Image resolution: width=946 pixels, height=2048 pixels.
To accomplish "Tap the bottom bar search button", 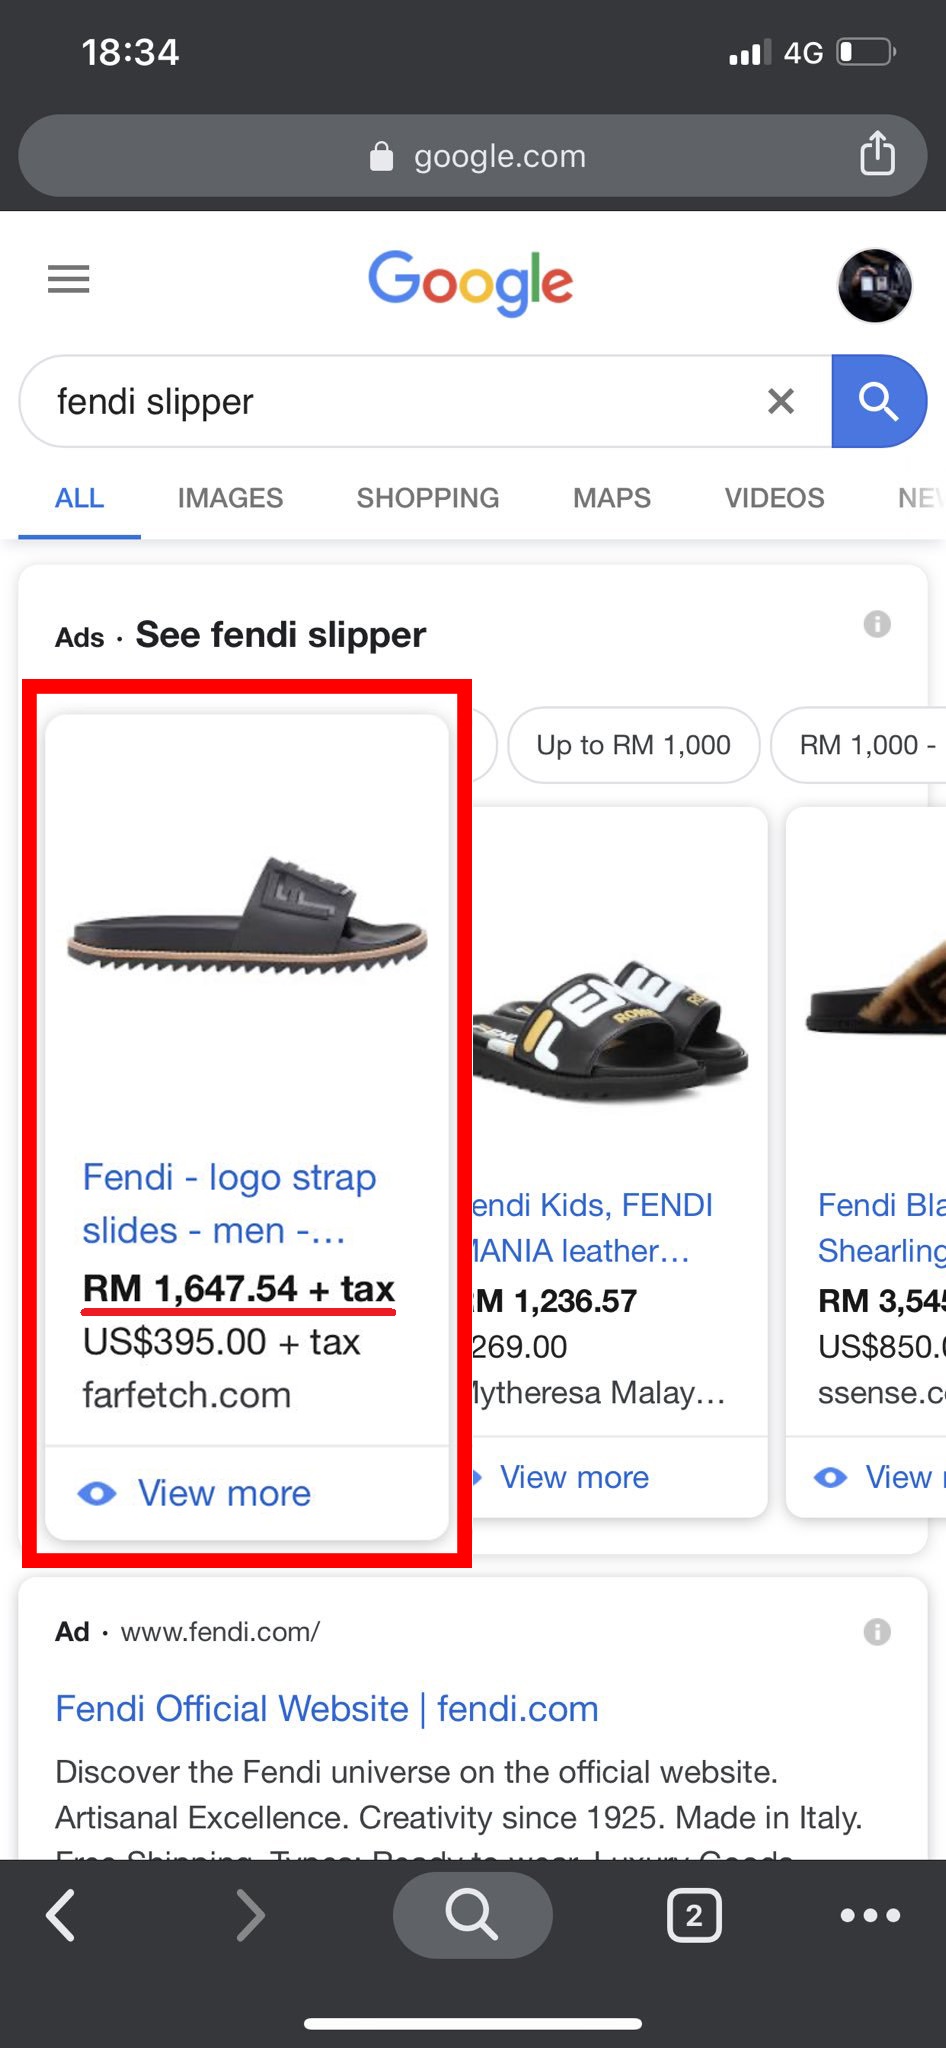I will click(472, 1915).
